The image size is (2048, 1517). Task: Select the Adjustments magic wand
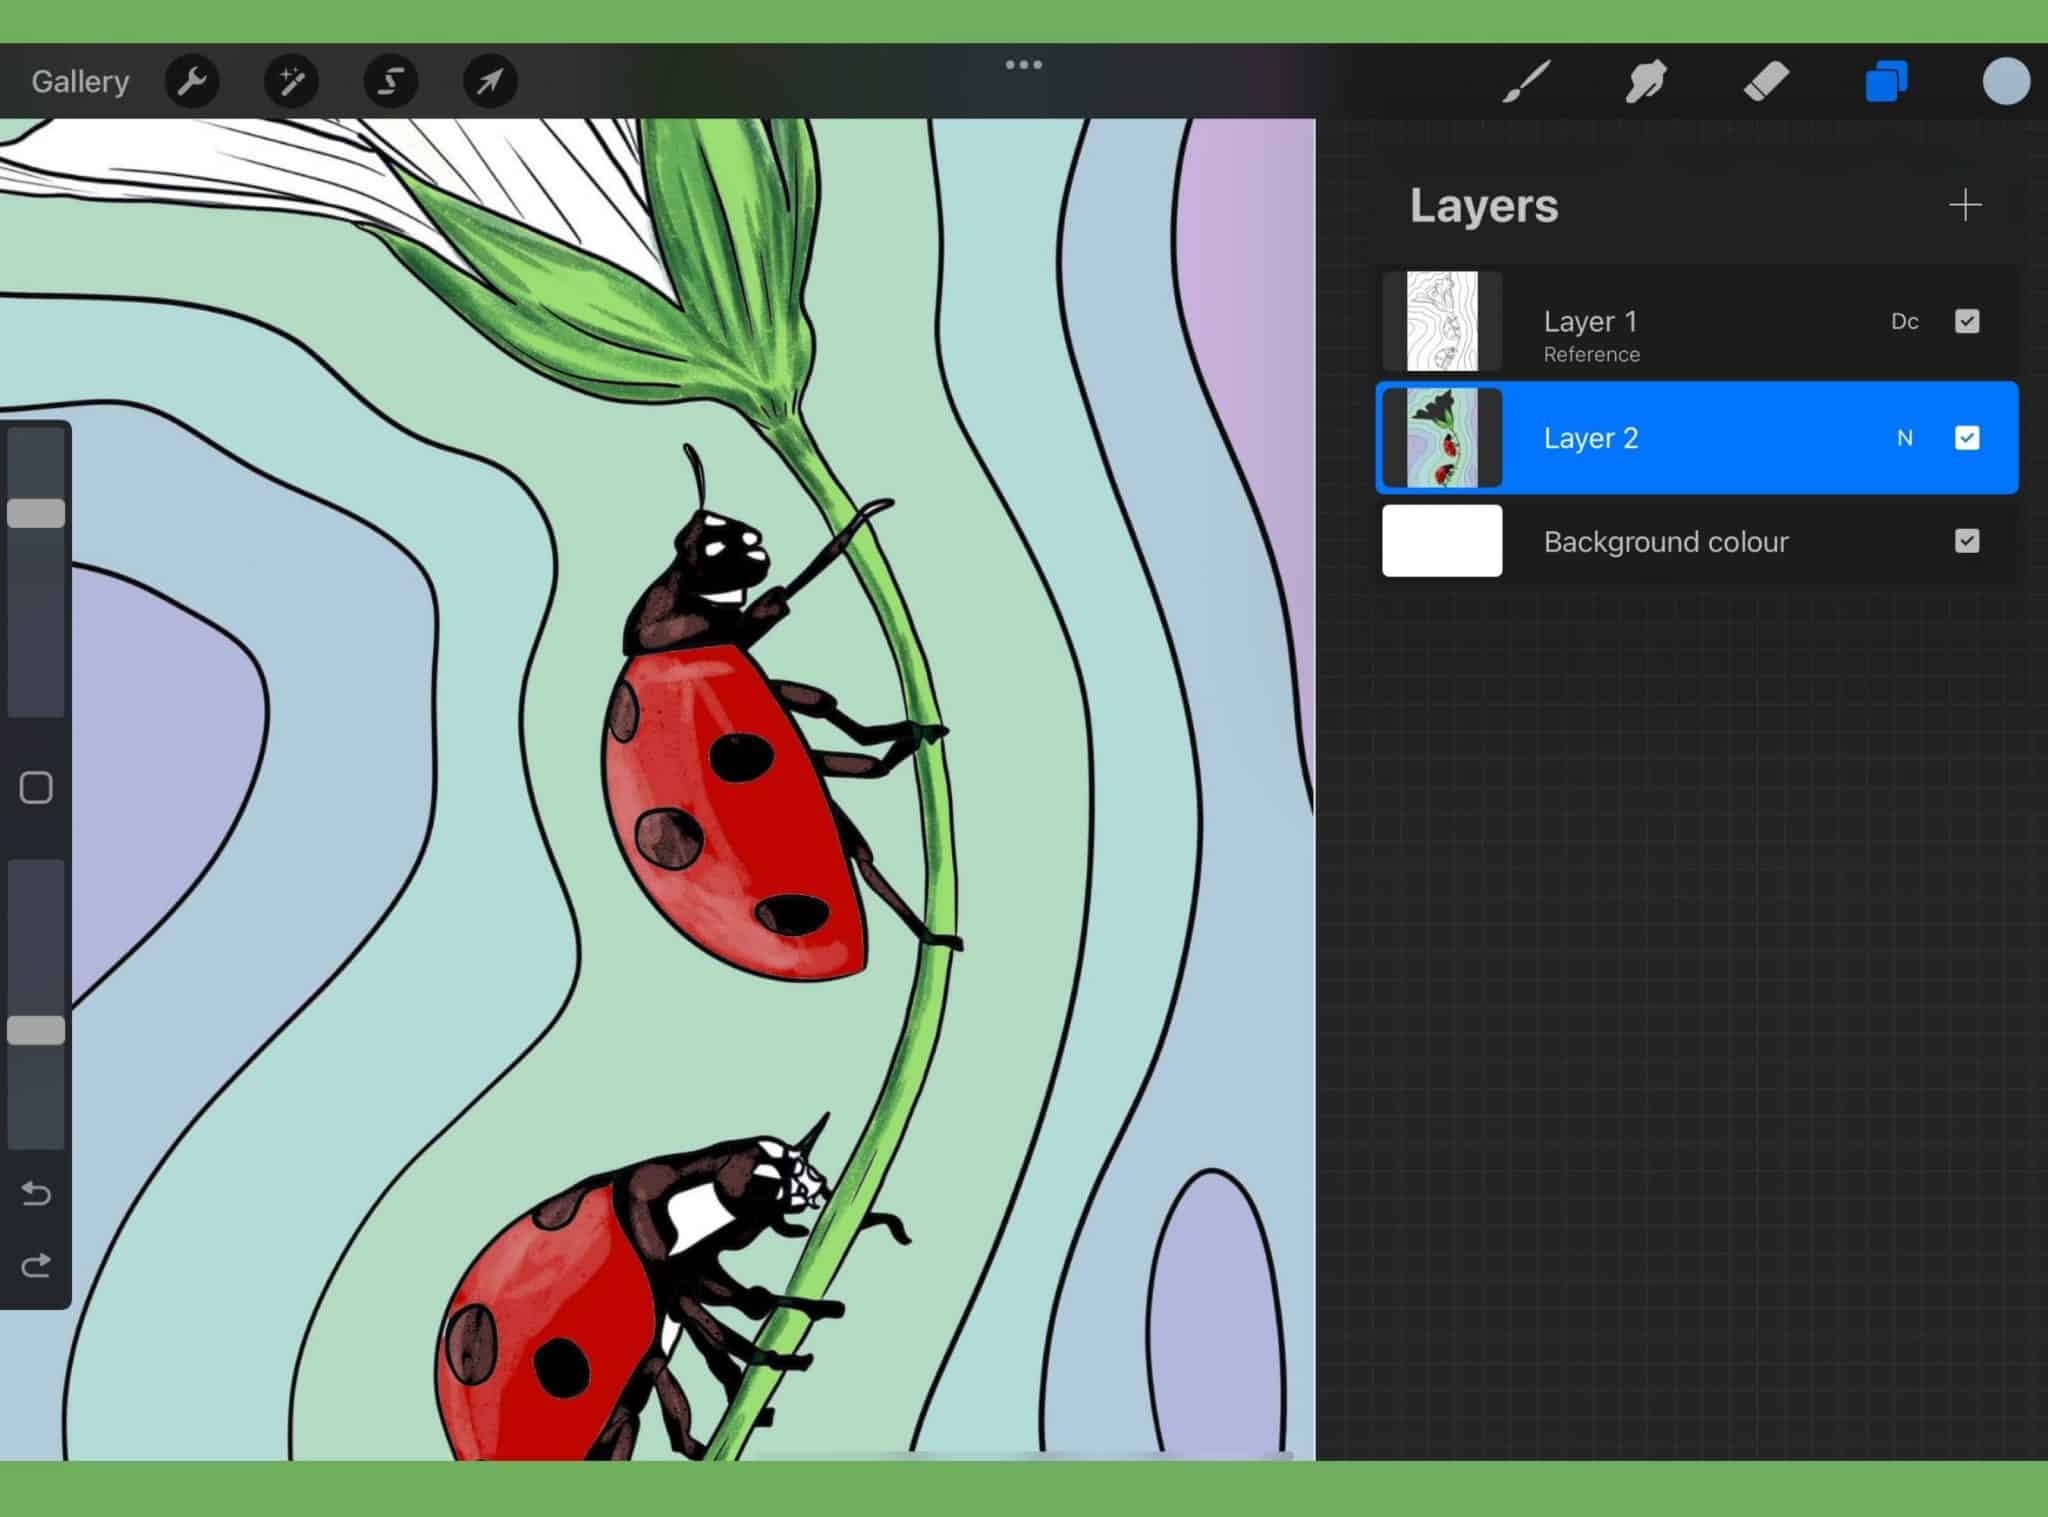click(x=292, y=81)
